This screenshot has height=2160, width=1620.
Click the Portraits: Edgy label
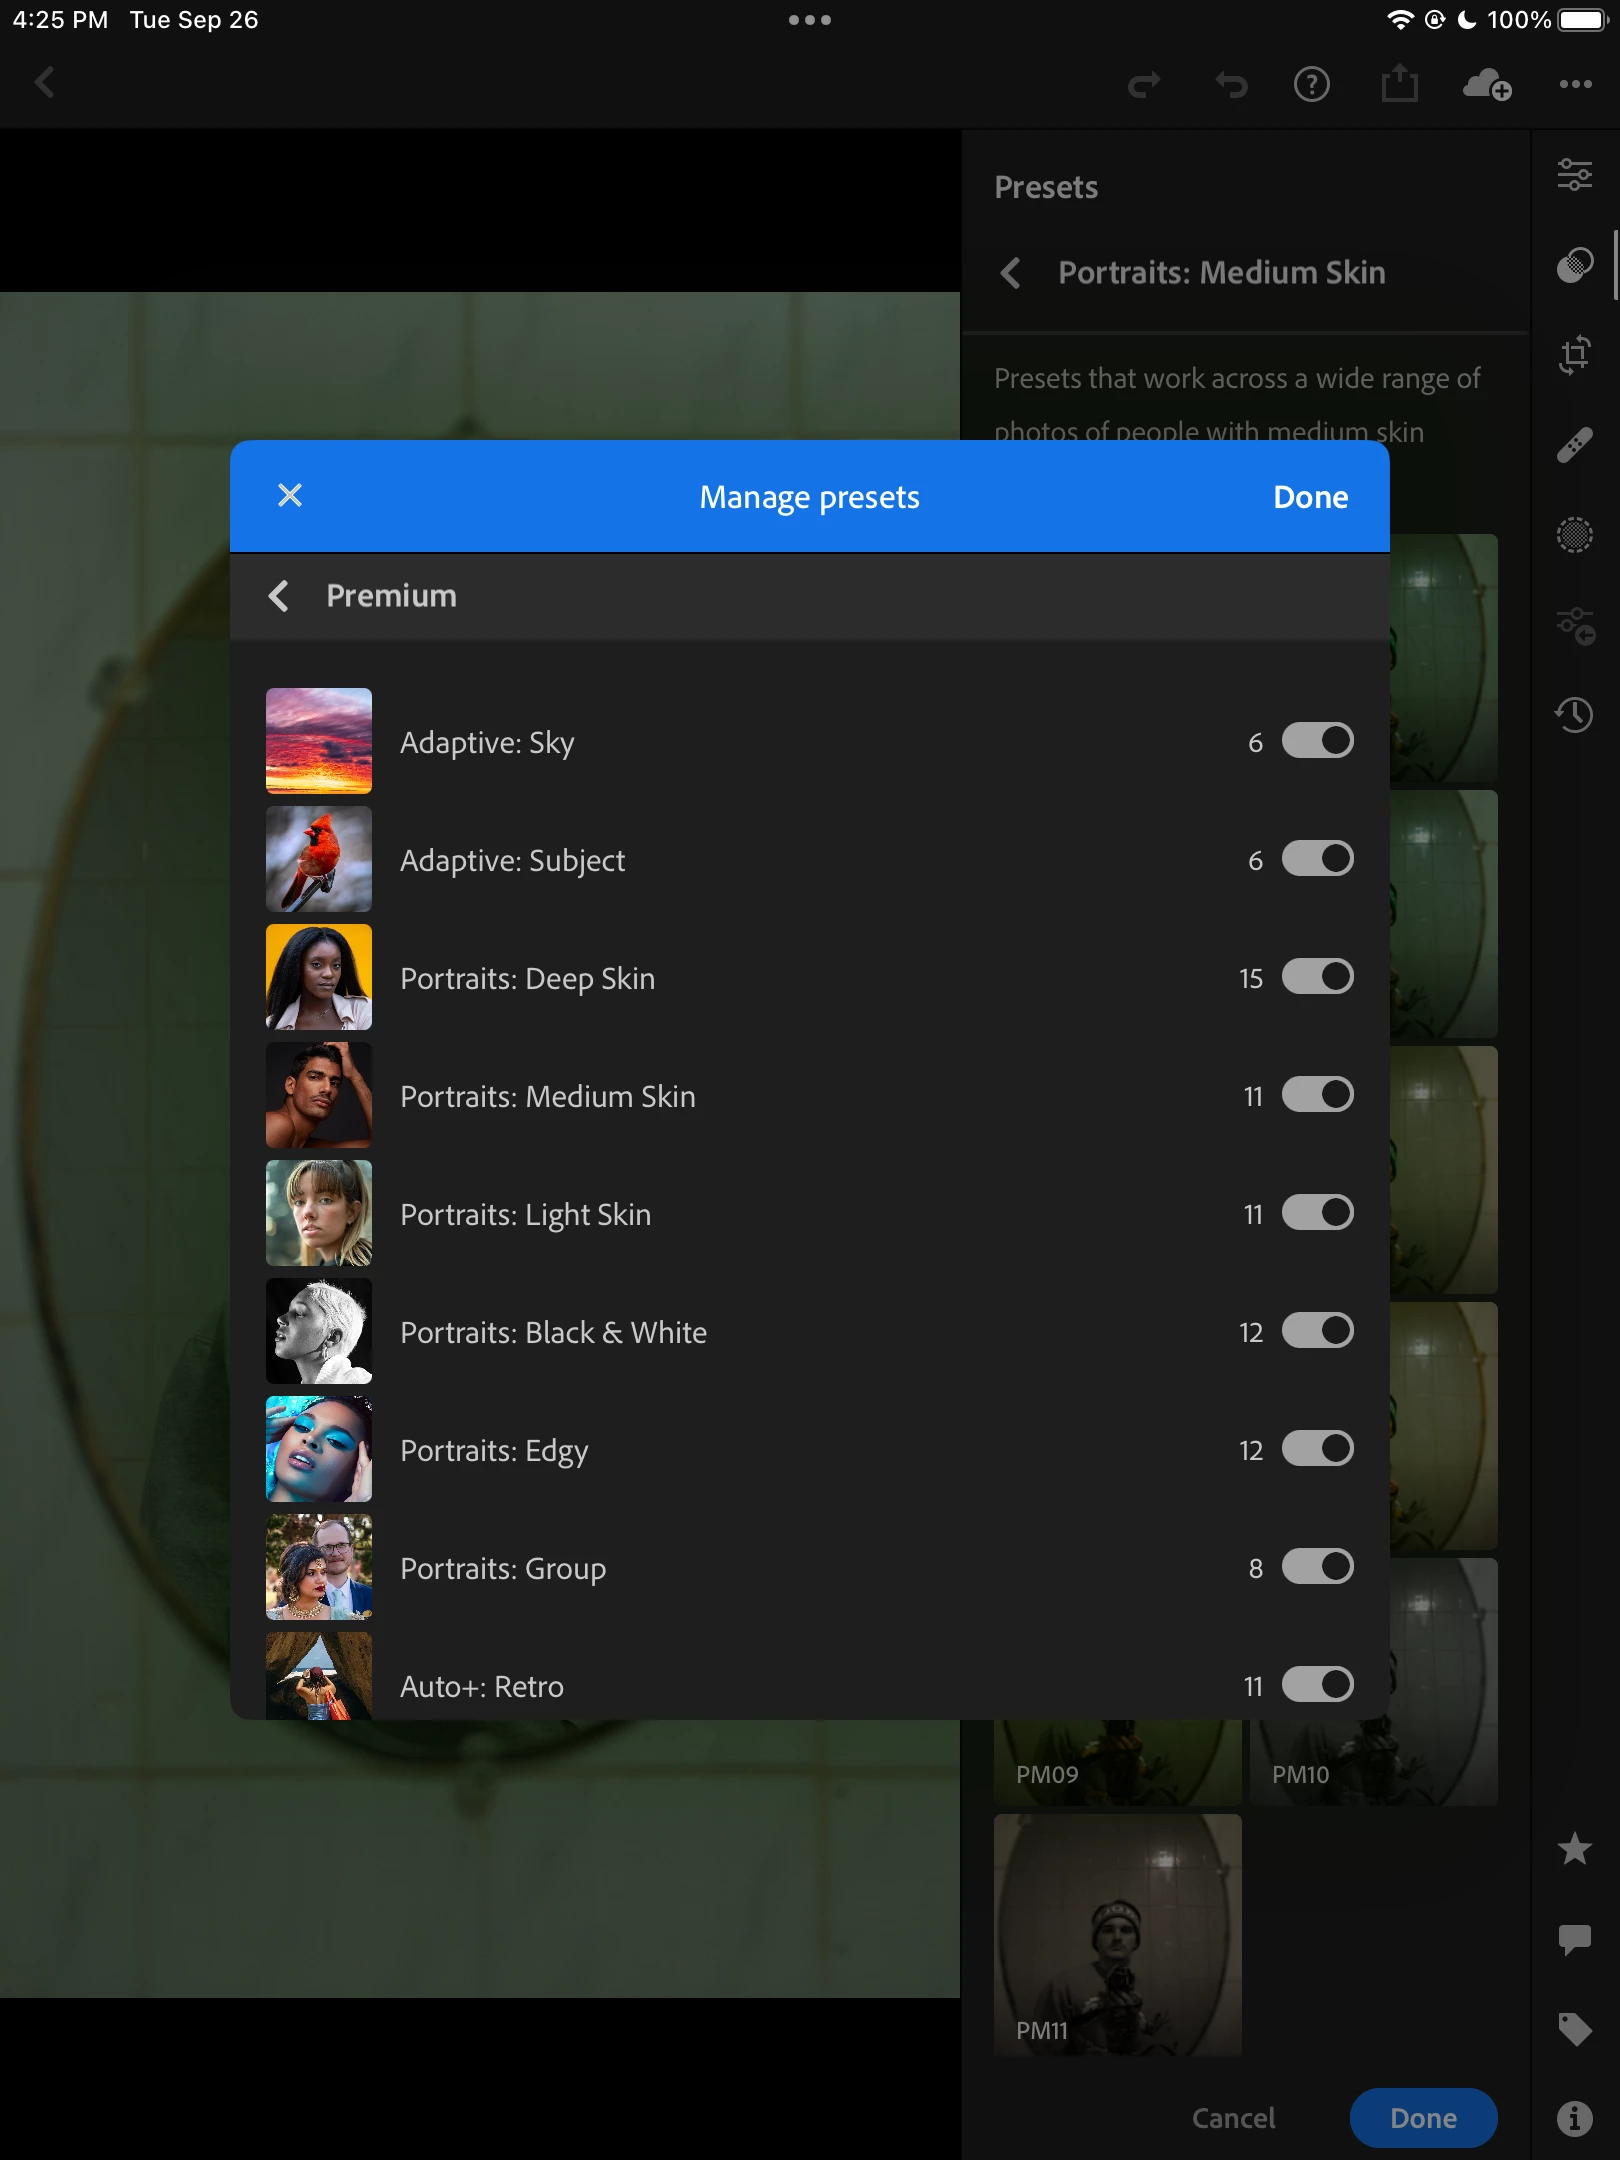pyautogui.click(x=494, y=1451)
